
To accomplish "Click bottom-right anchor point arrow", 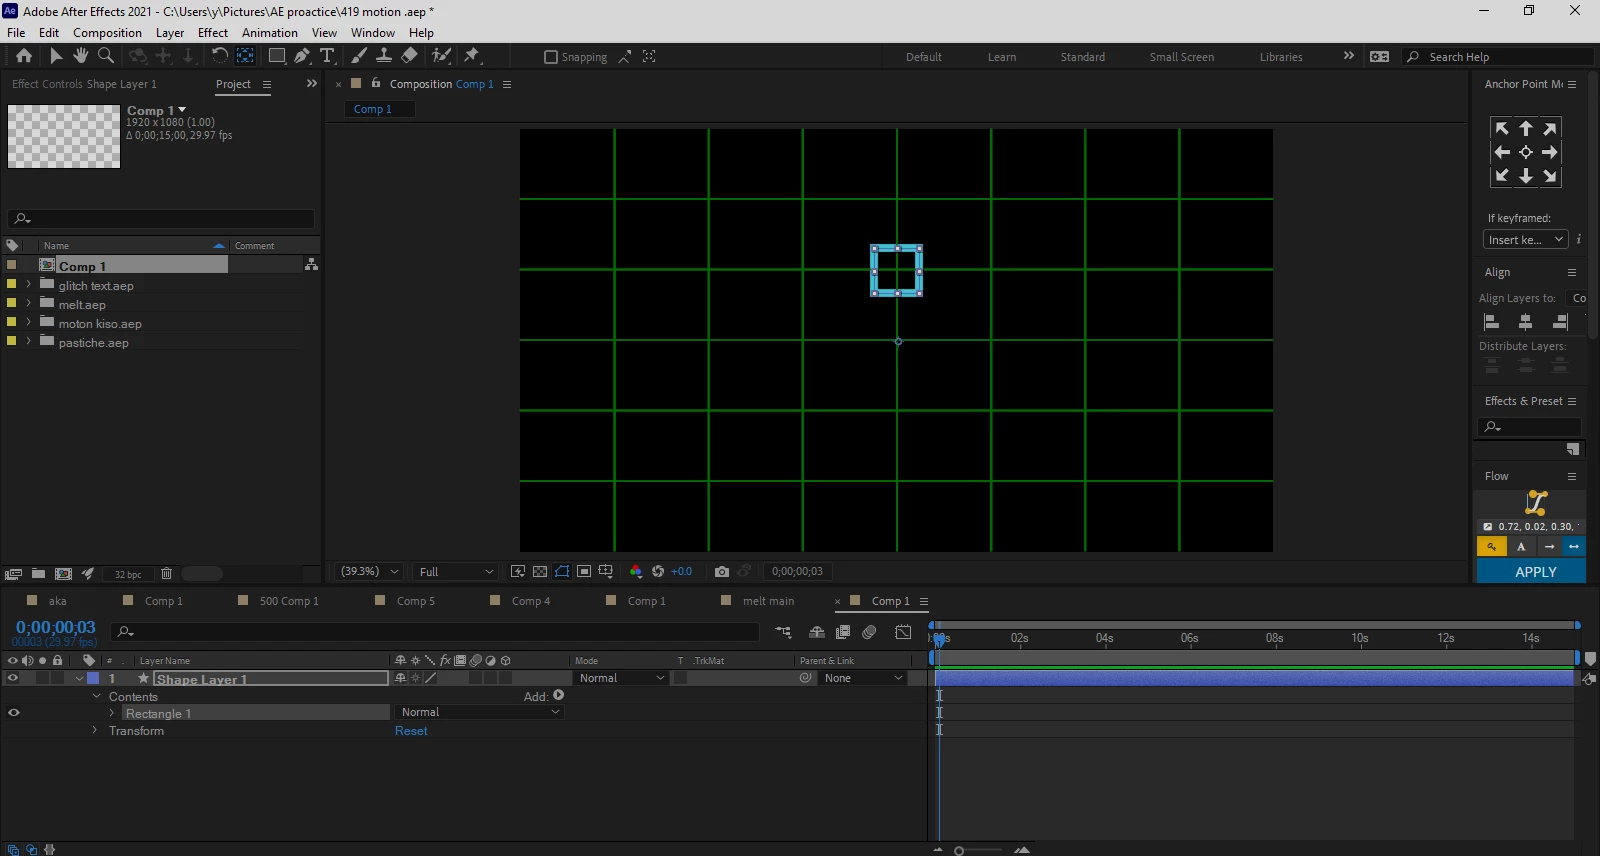I will point(1550,176).
